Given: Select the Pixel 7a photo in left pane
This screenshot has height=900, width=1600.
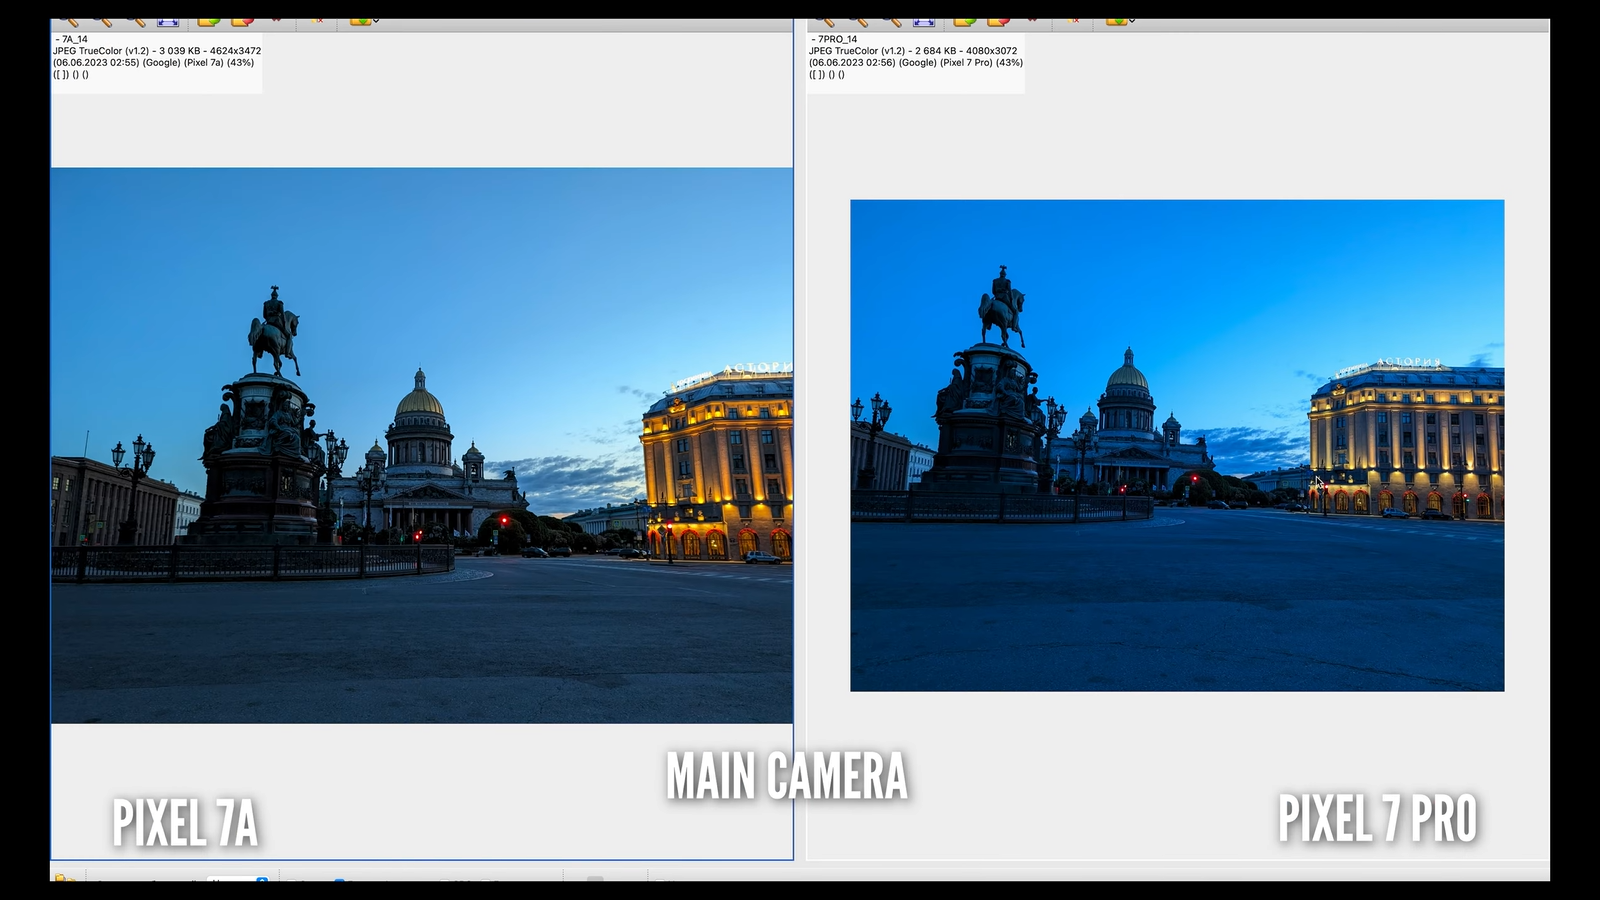Looking at the screenshot, I should click(421, 445).
